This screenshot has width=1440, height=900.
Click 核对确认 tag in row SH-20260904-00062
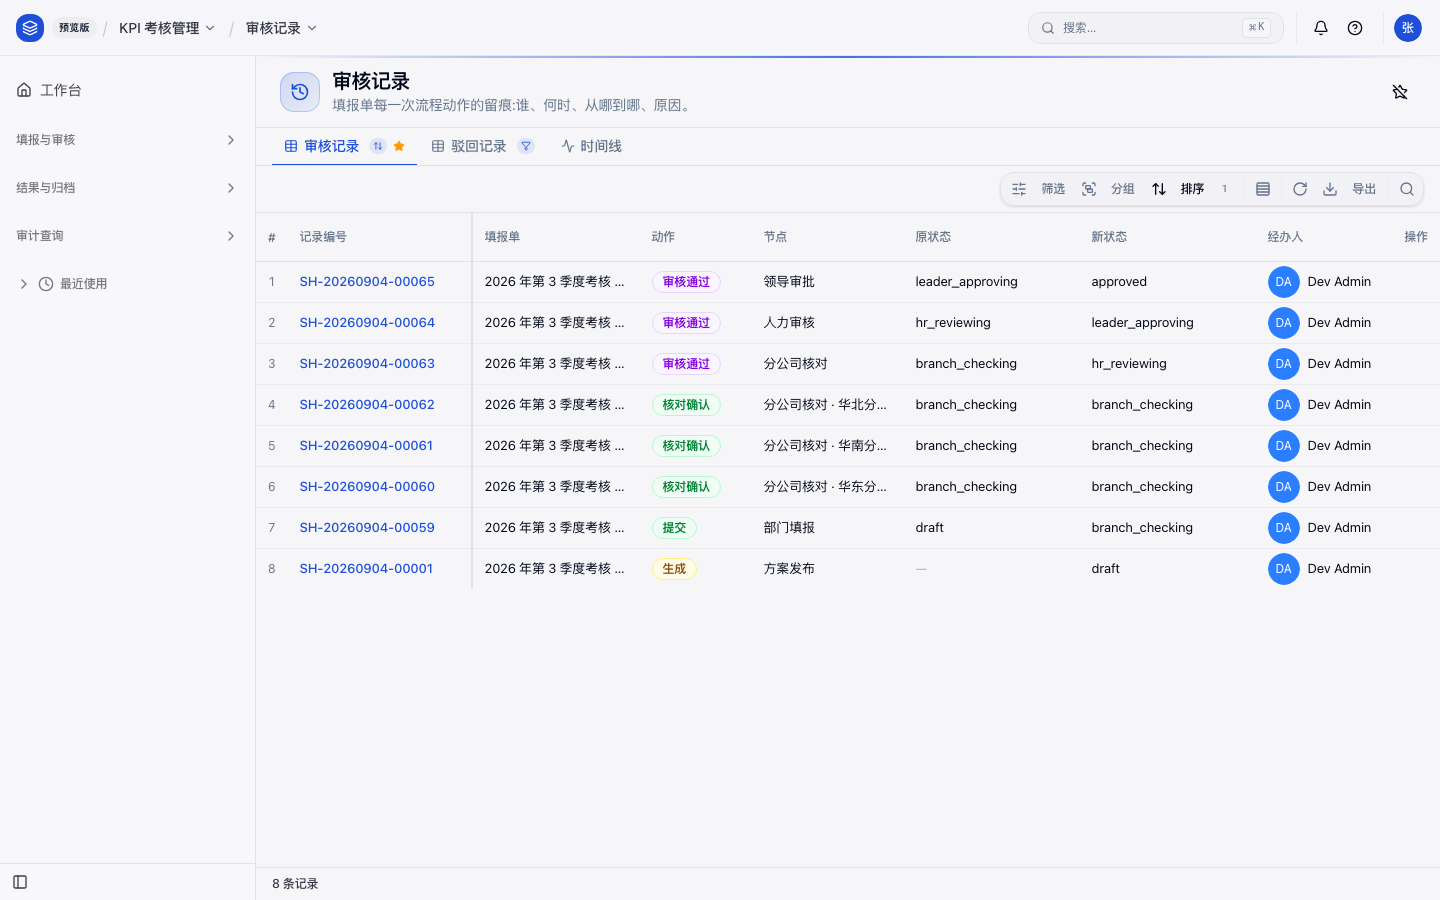pyautogui.click(x=686, y=405)
